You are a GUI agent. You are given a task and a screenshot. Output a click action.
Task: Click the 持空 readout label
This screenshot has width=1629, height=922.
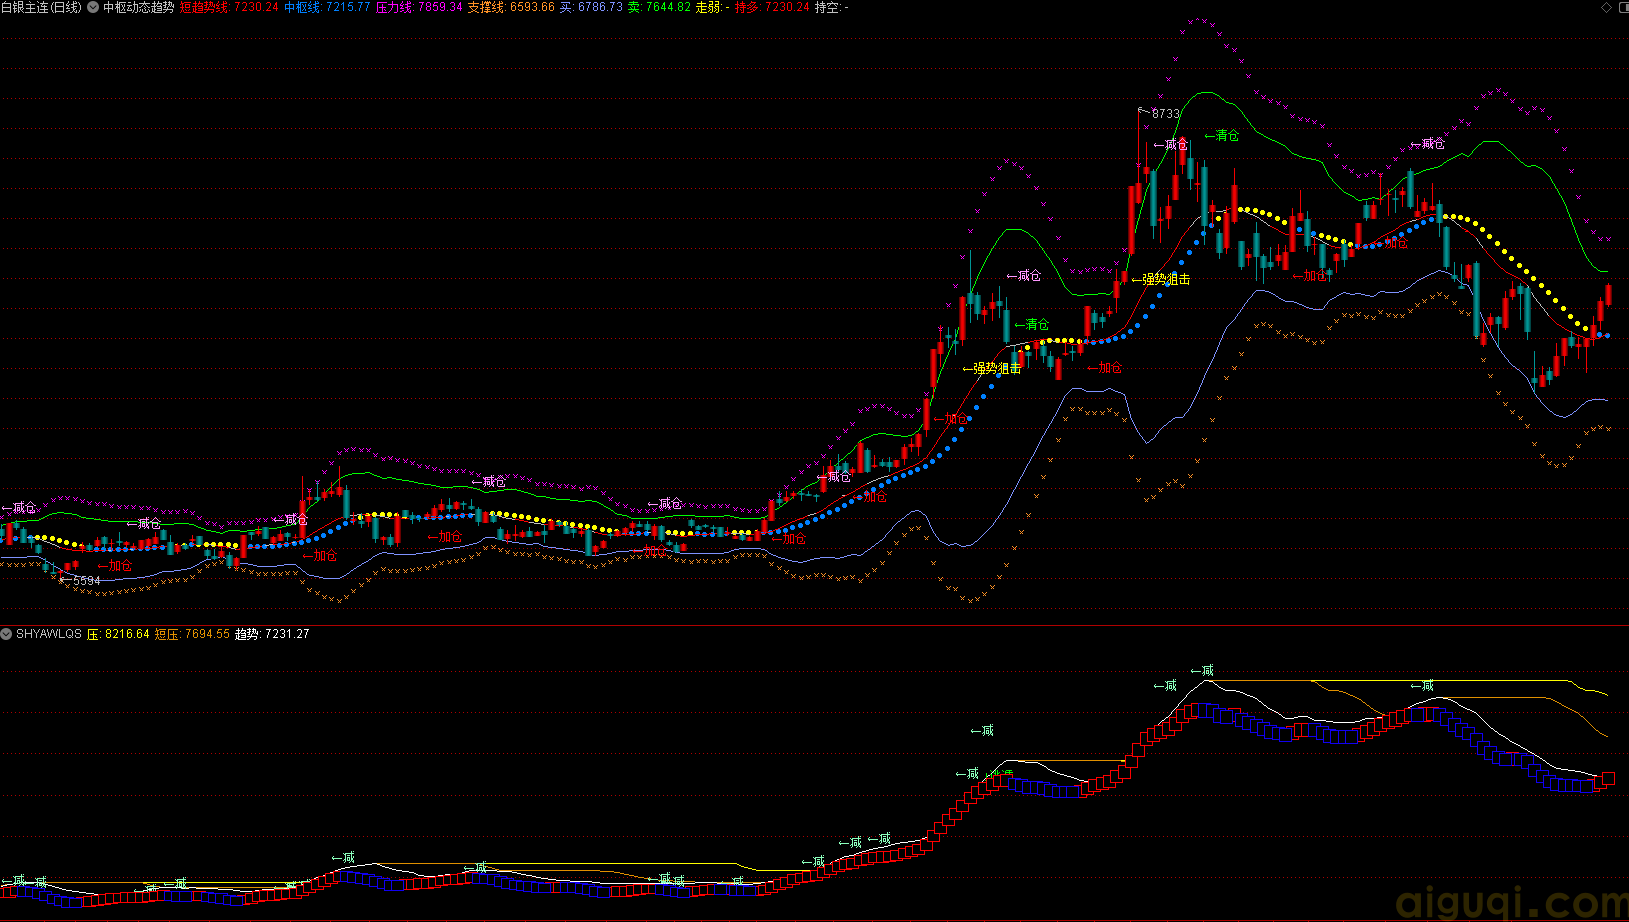832,7
